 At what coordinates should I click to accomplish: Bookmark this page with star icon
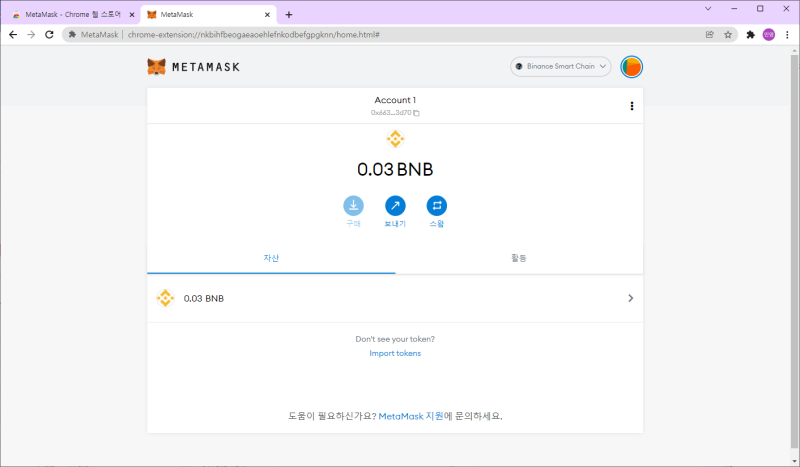(x=728, y=35)
